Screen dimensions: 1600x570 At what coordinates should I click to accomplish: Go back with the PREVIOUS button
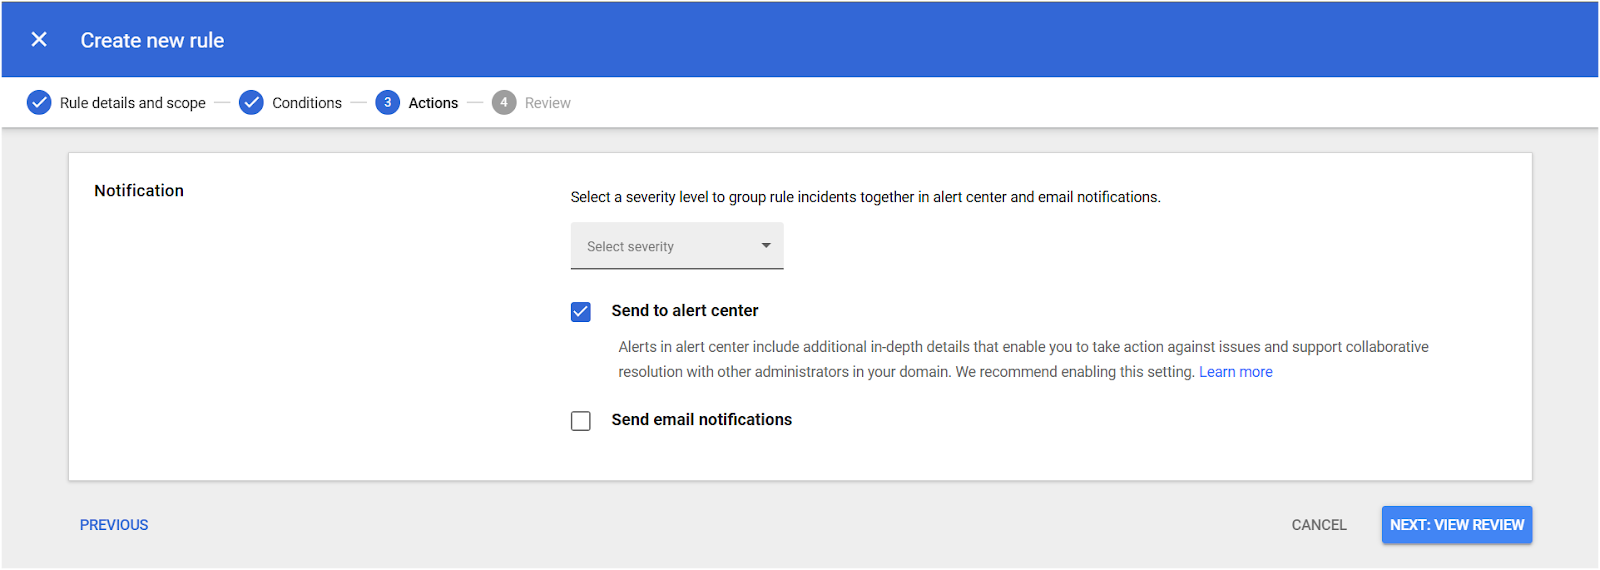(114, 525)
